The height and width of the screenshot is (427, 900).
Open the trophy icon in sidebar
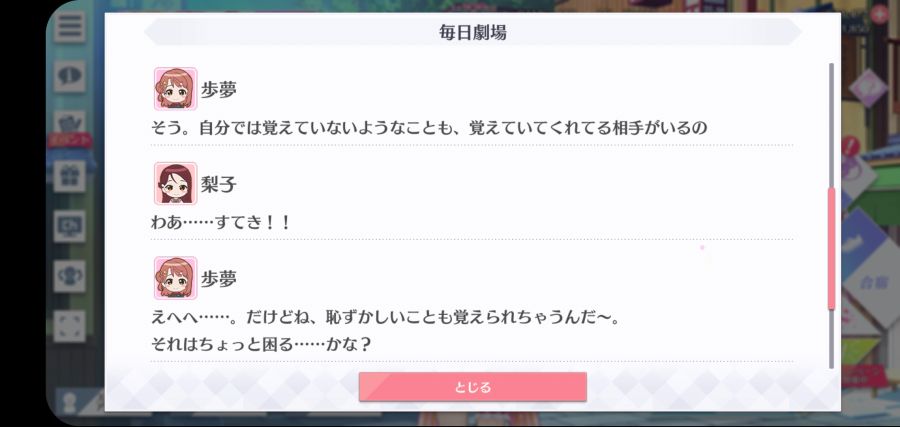(x=70, y=276)
